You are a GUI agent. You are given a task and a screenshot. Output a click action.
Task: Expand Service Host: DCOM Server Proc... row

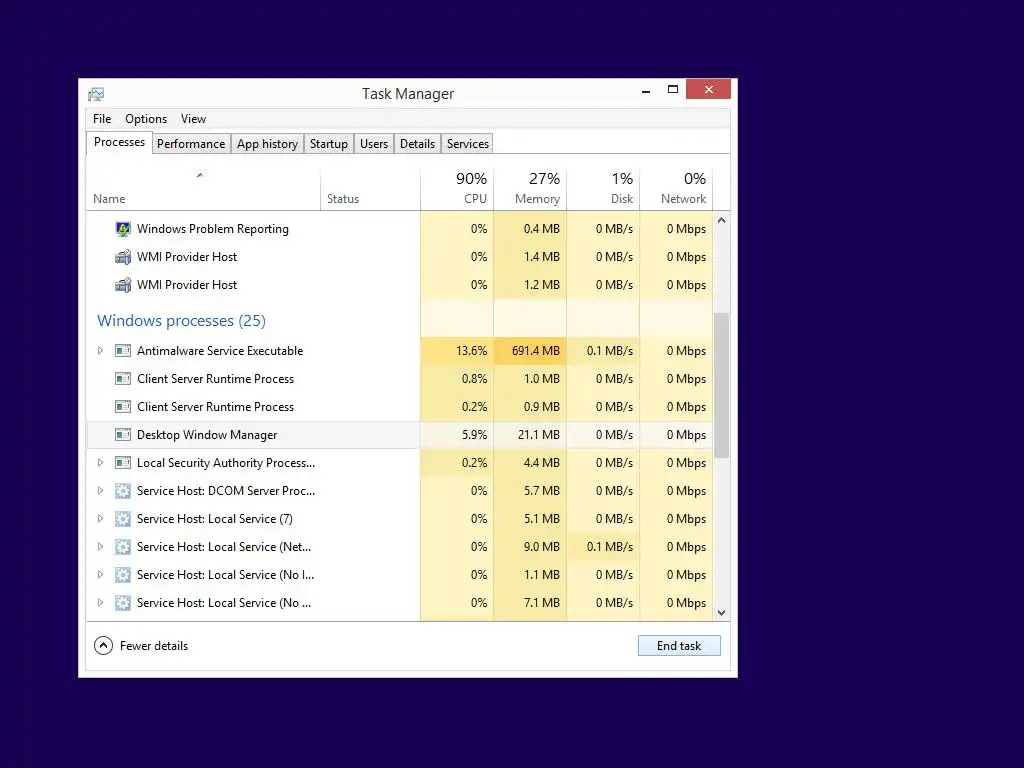coord(100,491)
